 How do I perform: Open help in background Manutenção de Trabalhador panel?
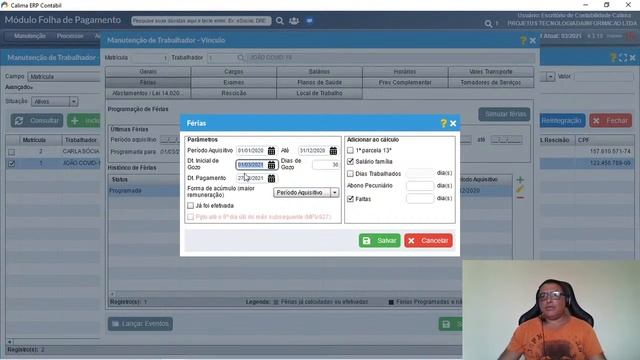click(x=613, y=58)
